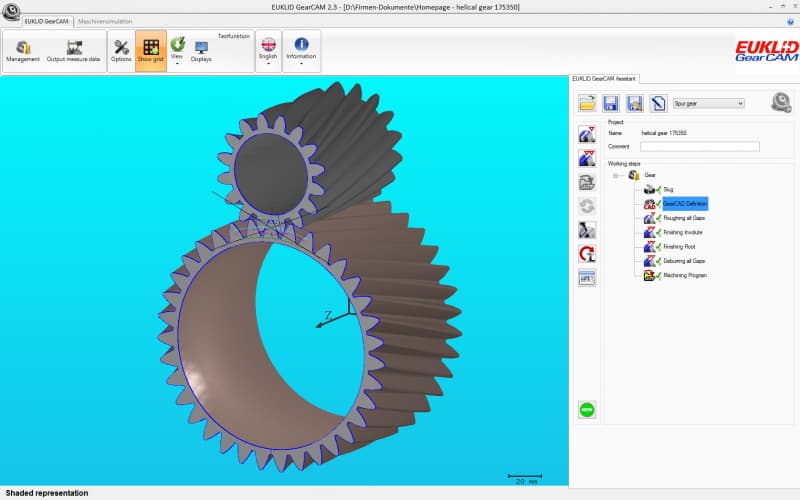Image resolution: width=800 pixels, height=500 pixels.
Task: Click the 'Working steps' group label
Action: click(x=623, y=164)
